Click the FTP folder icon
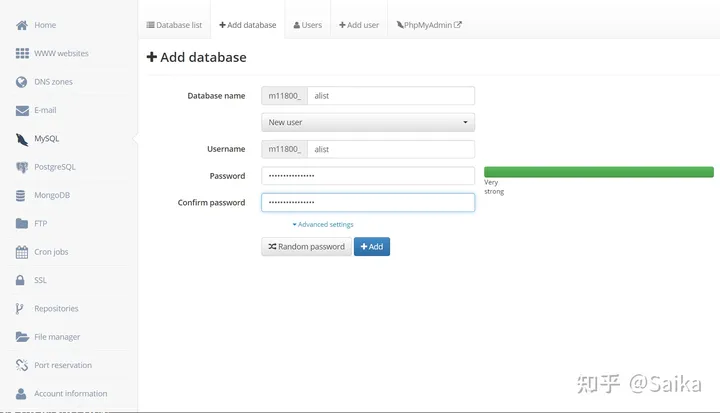Image resolution: width=720 pixels, height=413 pixels. click(x=22, y=224)
